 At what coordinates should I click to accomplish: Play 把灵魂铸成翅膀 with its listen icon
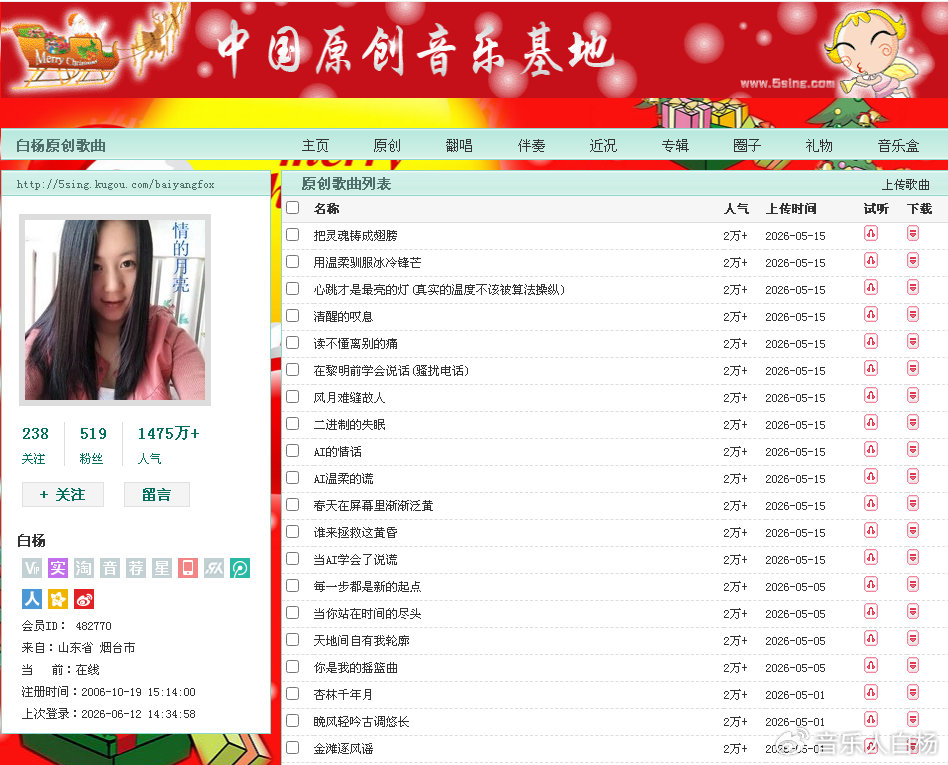click(871, 233)
